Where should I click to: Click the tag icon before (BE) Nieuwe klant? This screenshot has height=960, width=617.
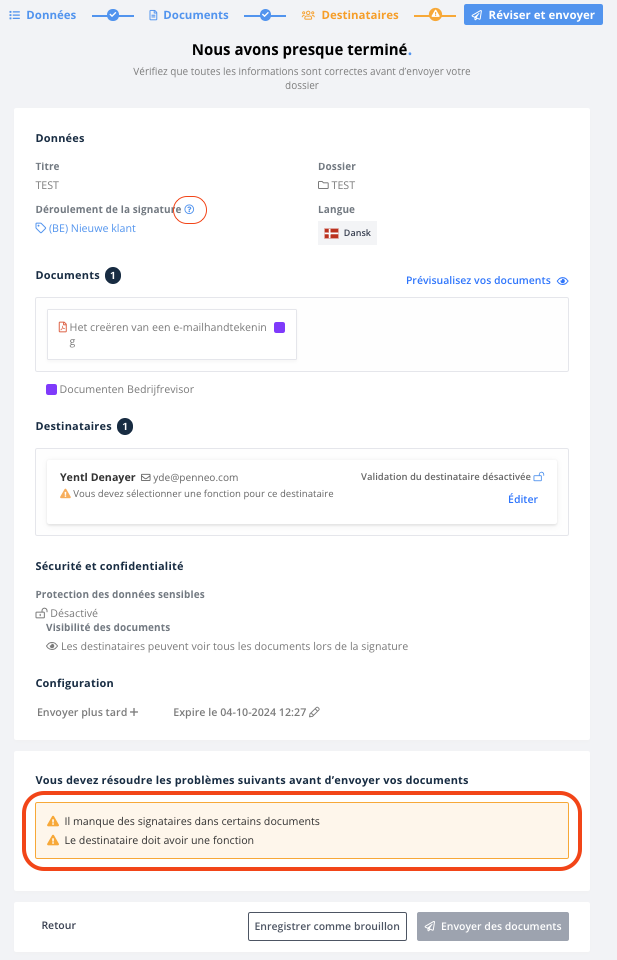[40, 228]
